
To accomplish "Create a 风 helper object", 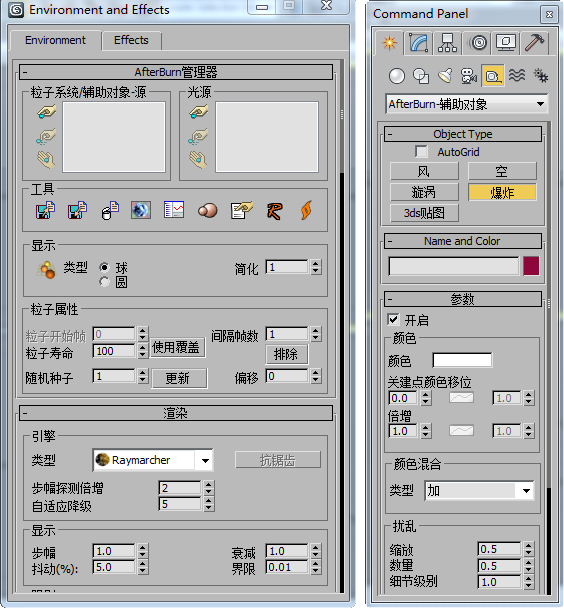I will 424,171.
